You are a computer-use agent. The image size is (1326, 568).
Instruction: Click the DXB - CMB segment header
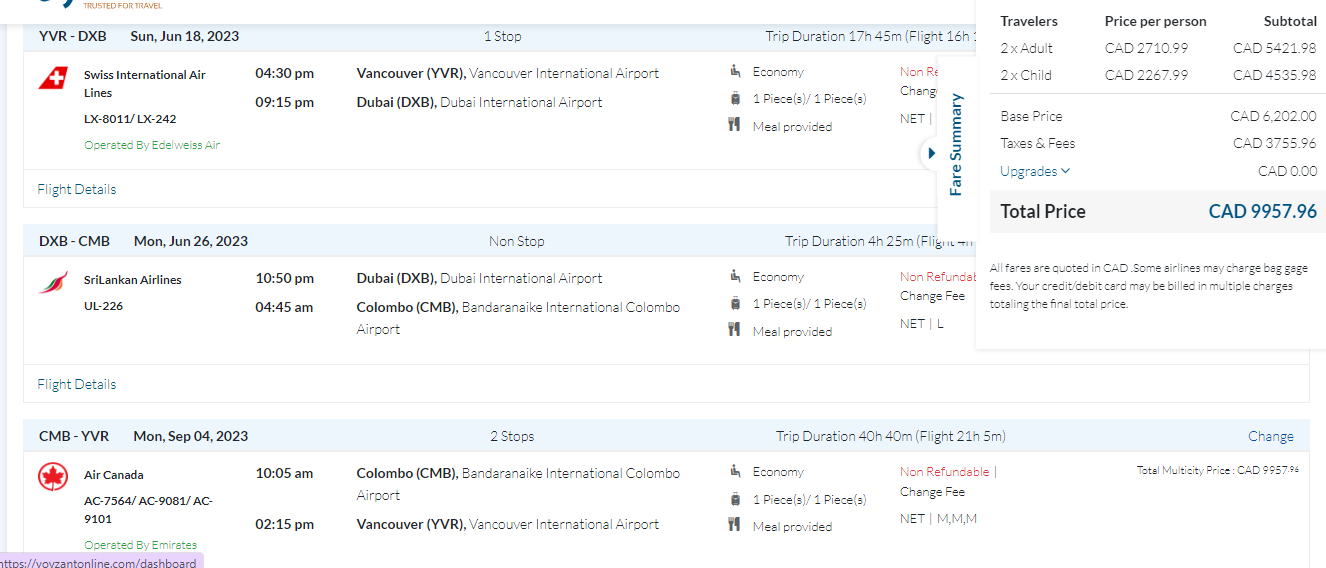[74, 241]
